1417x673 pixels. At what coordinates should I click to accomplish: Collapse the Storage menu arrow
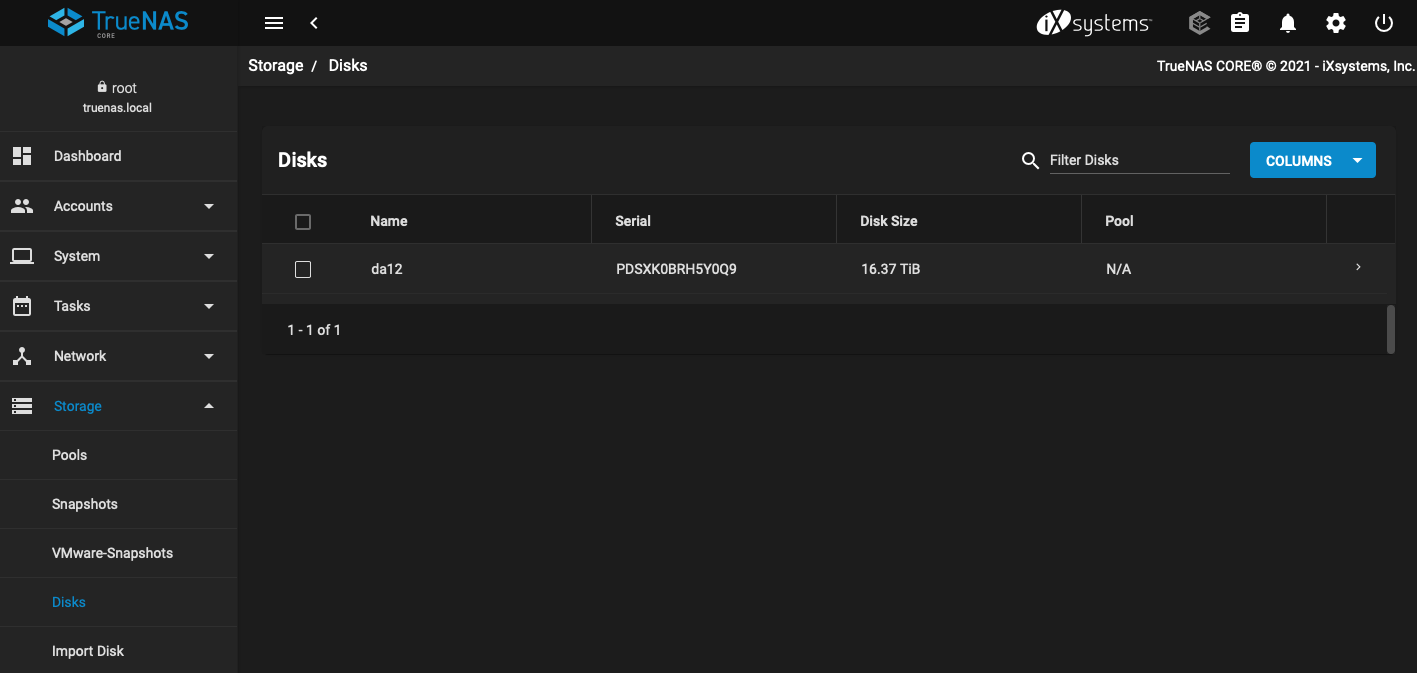click(x=209, y=406)
